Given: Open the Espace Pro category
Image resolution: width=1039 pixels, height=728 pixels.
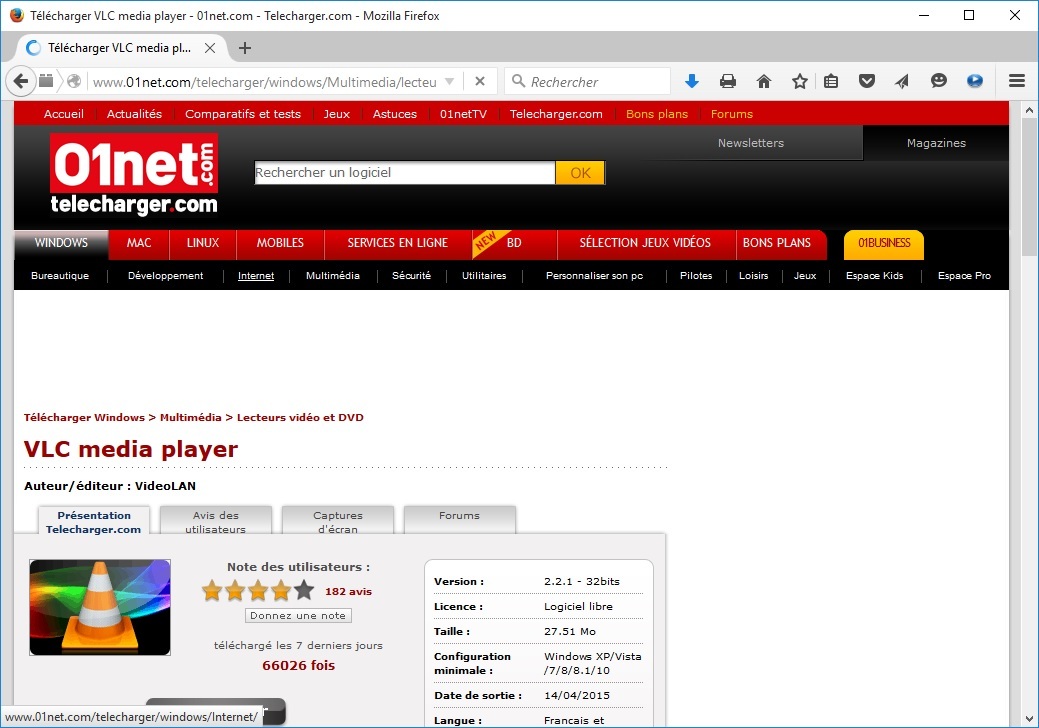Looking at the screenshot, I should pyautogui.click(x=964, y=276).
